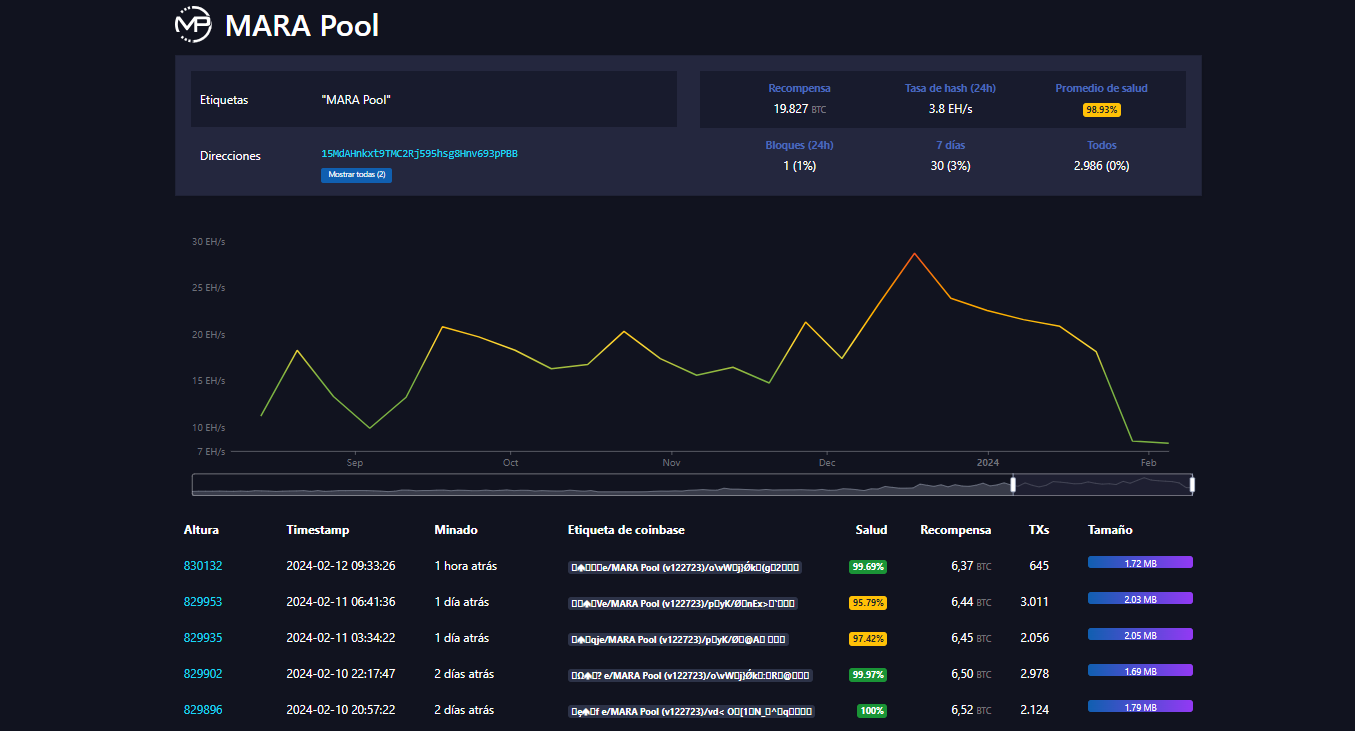Image resolution: width=1355 pixels, height=731 pixels.
Task: Click the 98.93% Promedio de salud badge
Action: (x=1101, y=110)
